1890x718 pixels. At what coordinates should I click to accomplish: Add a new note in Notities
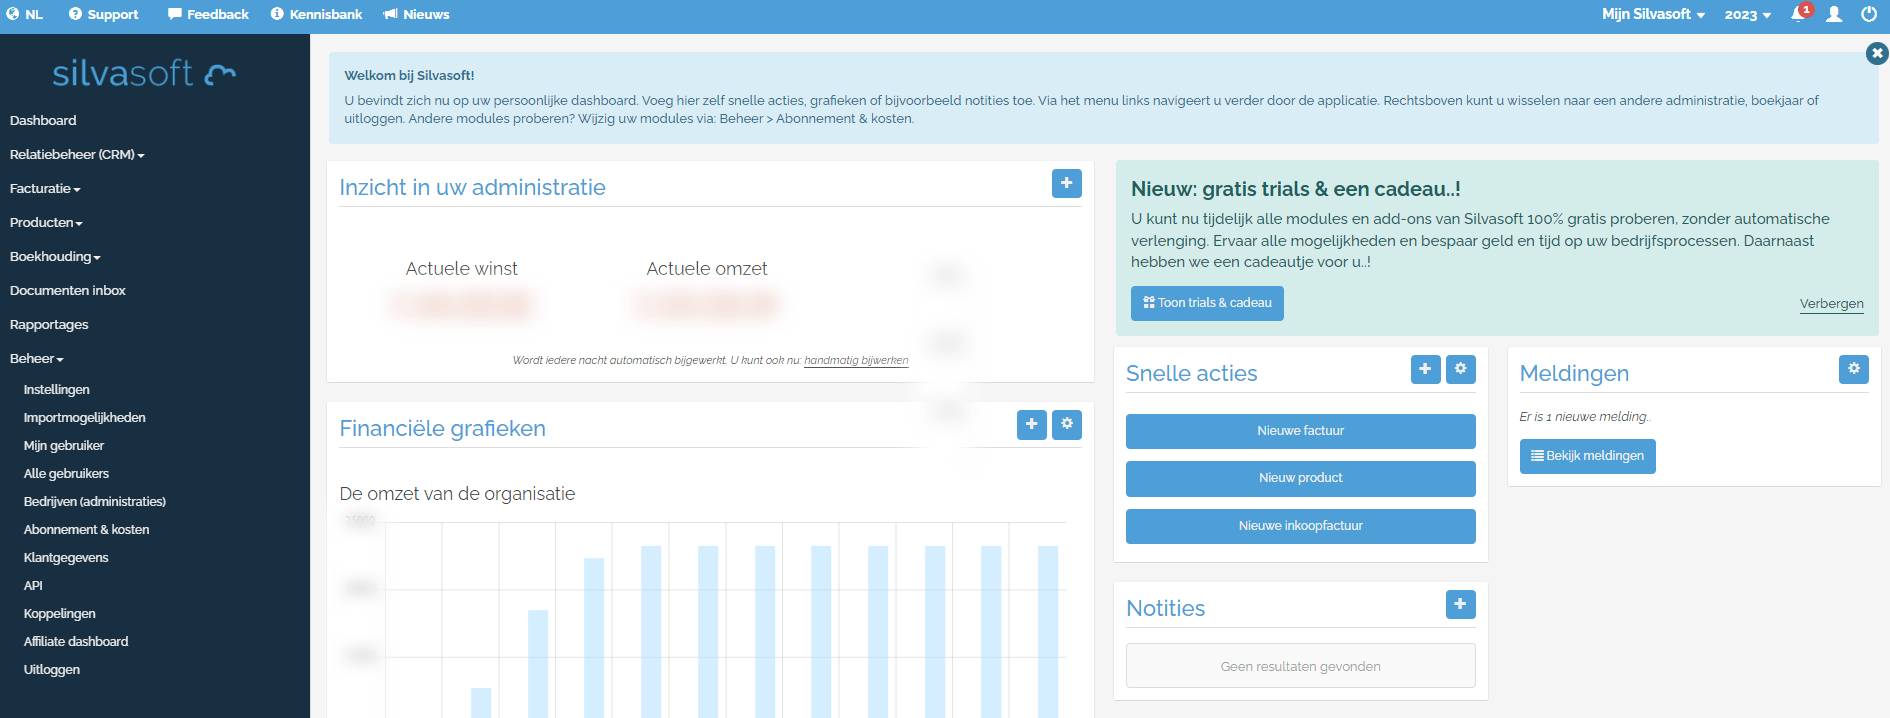(x=1460, y=604)
